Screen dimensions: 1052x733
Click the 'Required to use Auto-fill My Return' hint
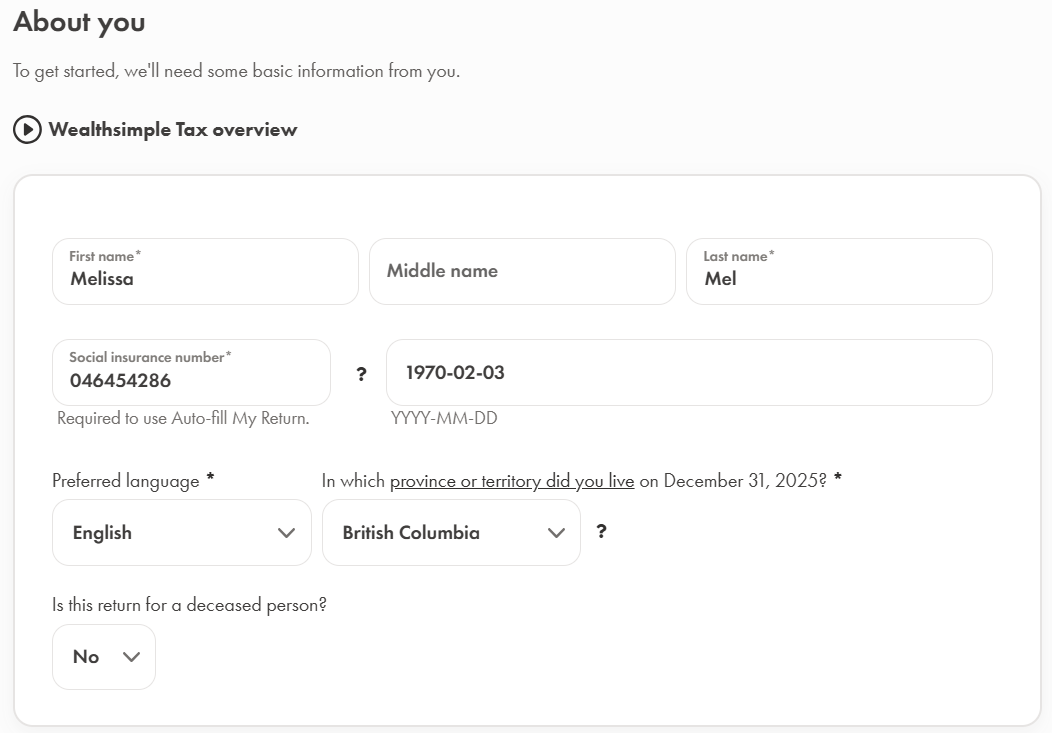coord(183,419)
